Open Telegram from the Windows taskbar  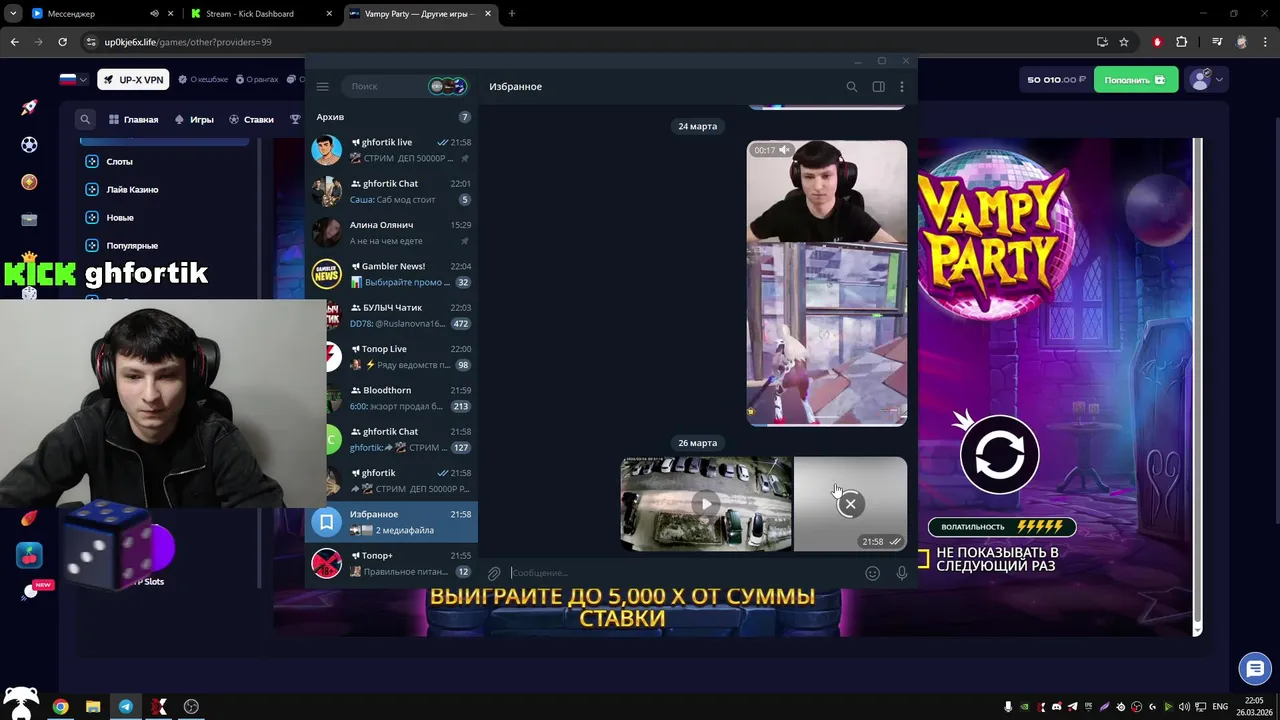click(x=125, y=706)
